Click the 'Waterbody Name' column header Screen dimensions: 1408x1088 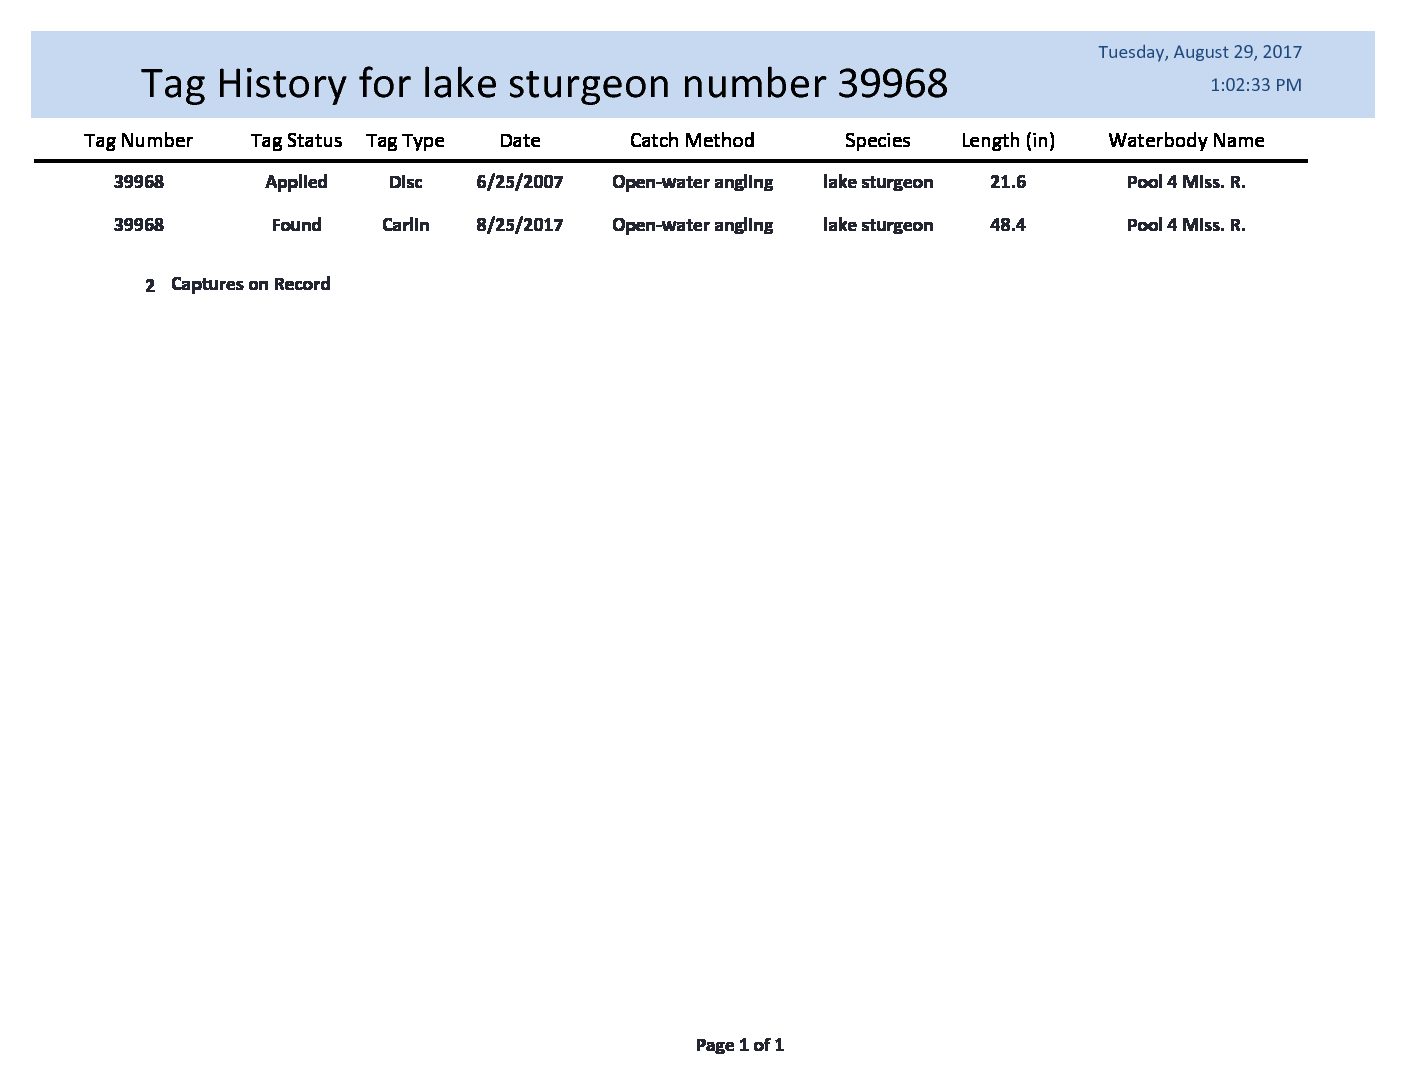[1186, 141]
